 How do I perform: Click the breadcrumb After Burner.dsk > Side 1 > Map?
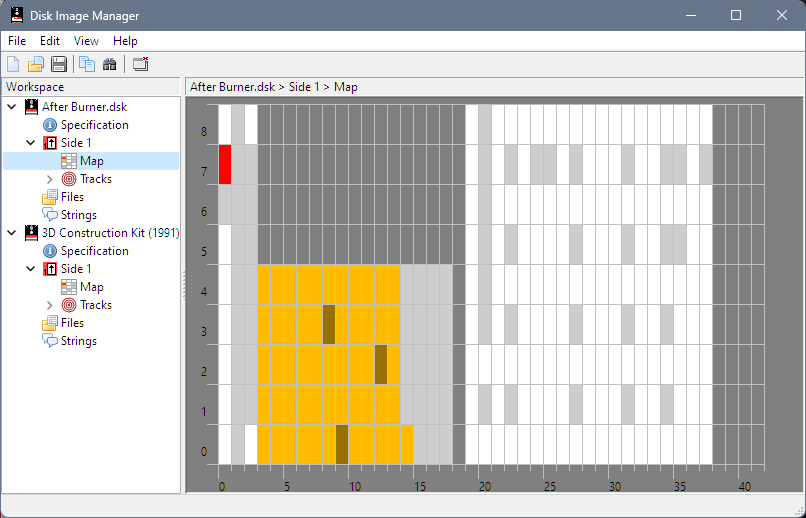point(273,87)
